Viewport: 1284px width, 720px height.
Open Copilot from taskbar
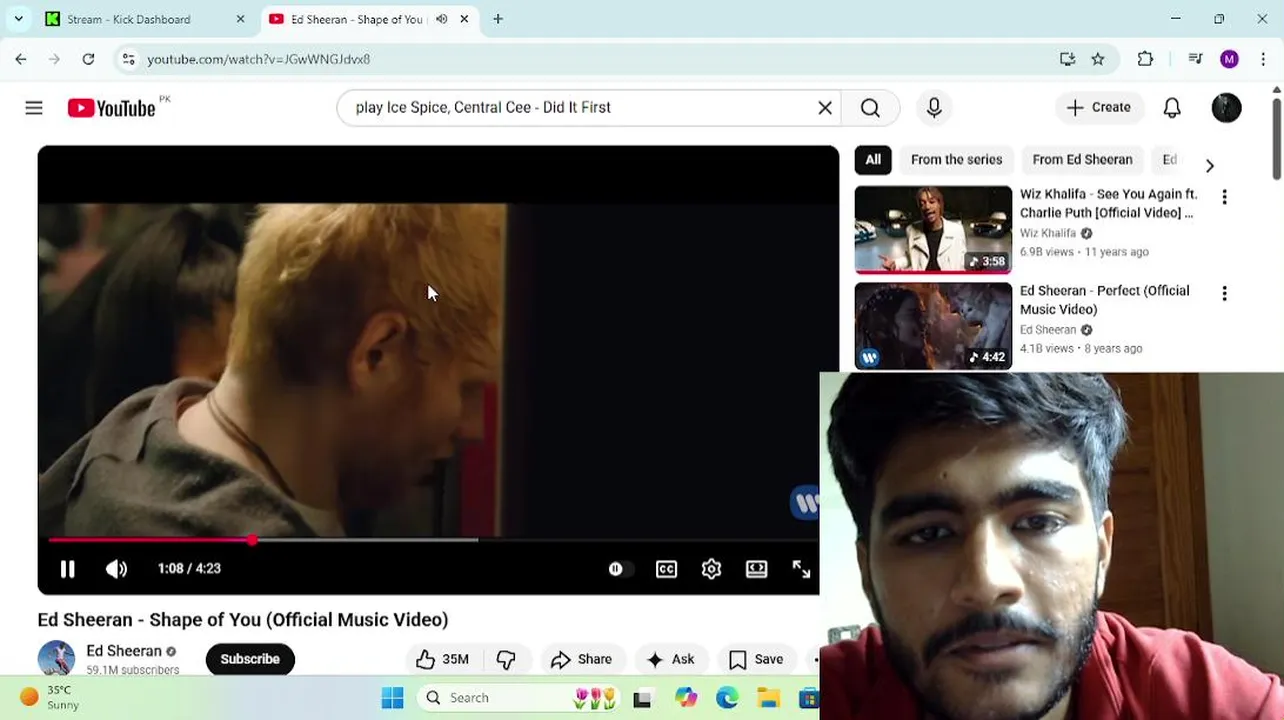tap(685, 698)
